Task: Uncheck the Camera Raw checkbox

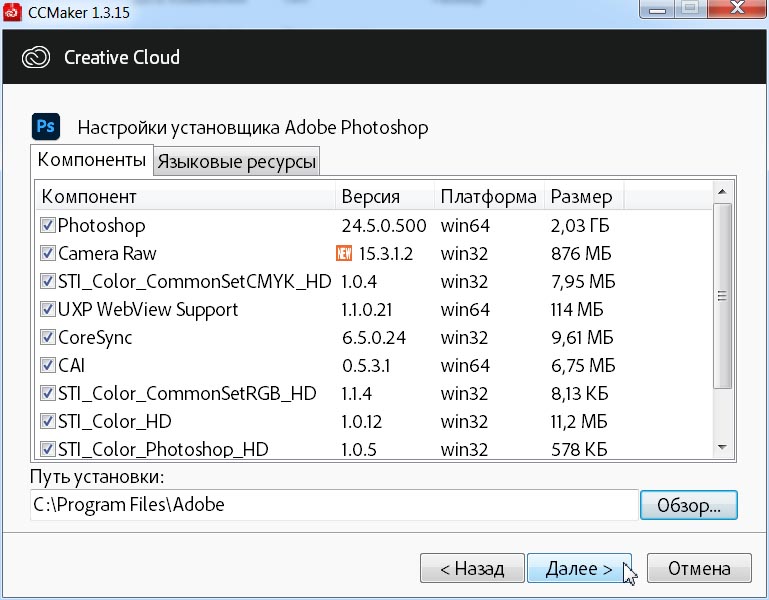Action: click(x=48, y=253)
